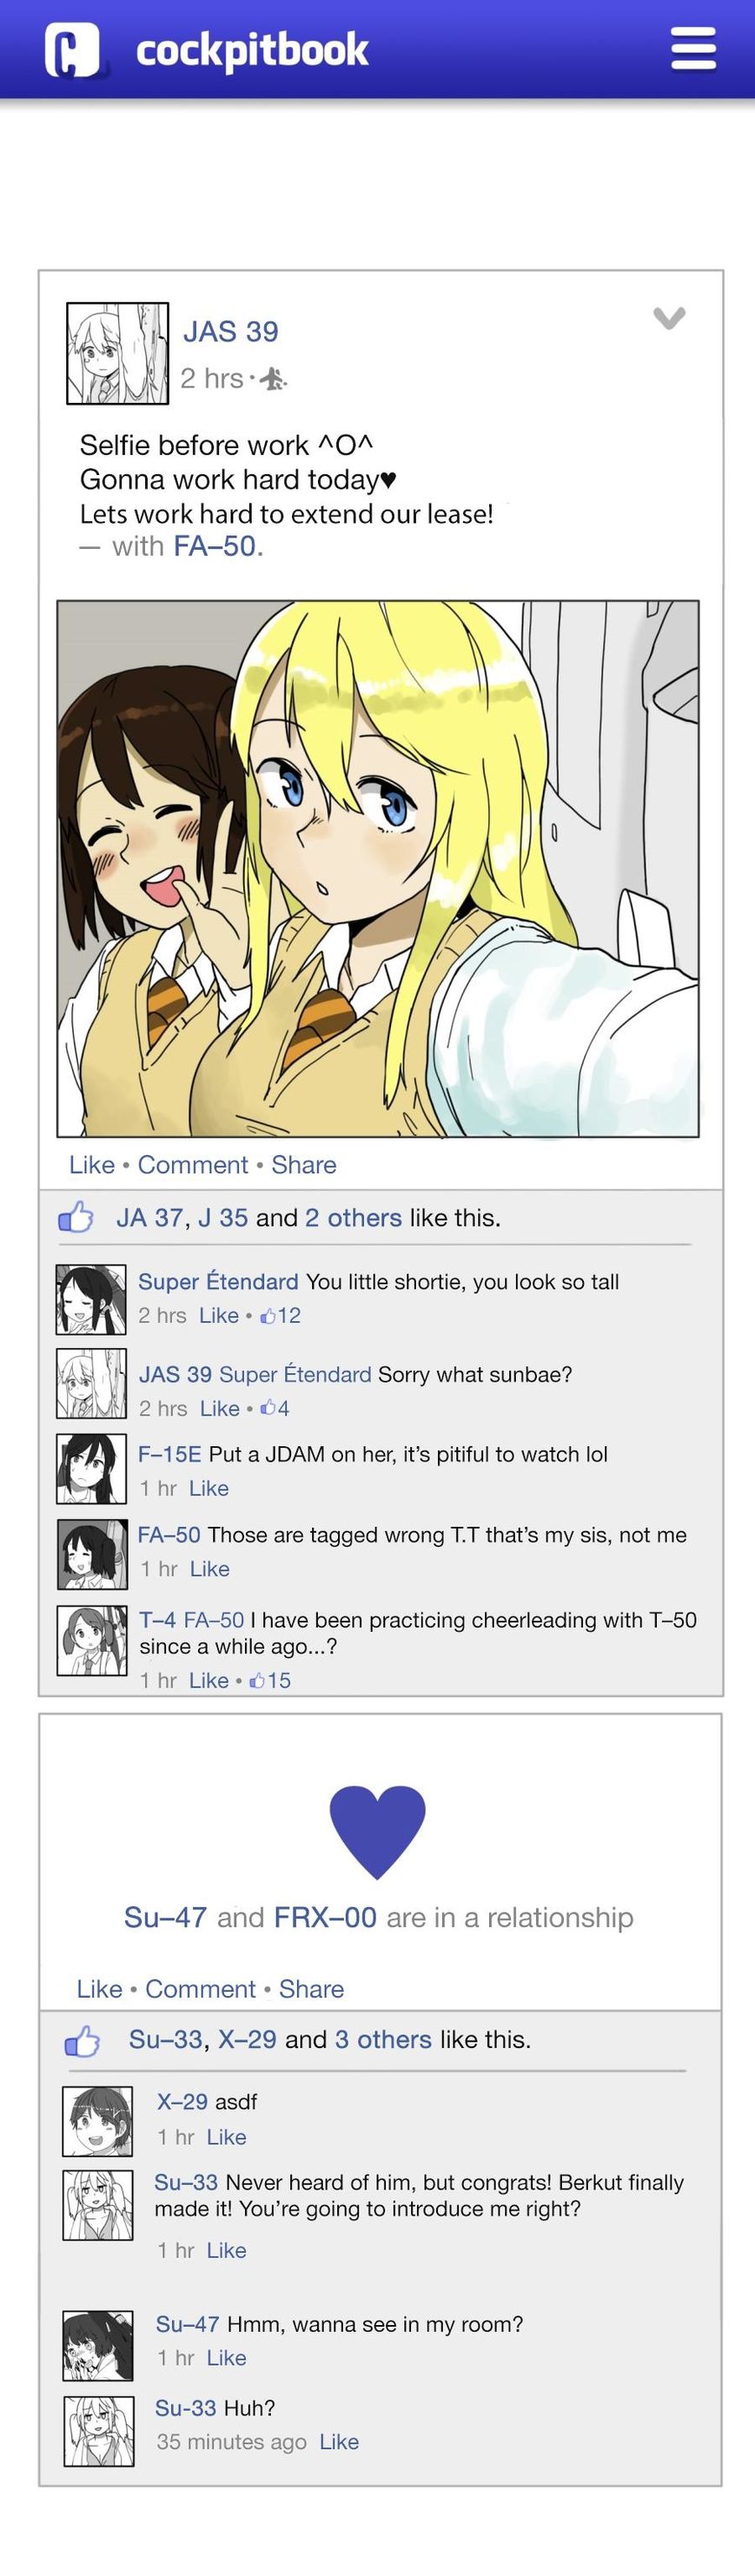The width and height of the screenshot is (755, 2576).
Task: Click the cockpitbook logo icon
Action: click(x=72, y=50)
